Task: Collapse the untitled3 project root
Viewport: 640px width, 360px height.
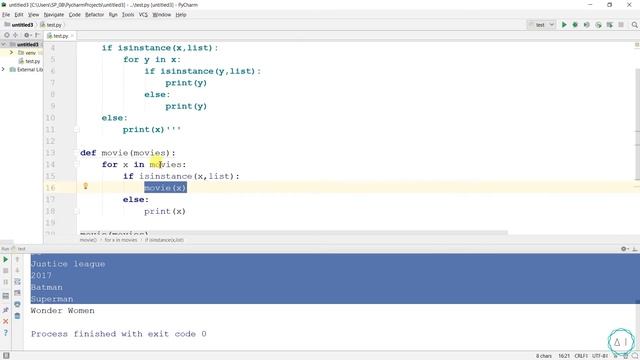Action: pyautogui.click(x=4, y=44)
